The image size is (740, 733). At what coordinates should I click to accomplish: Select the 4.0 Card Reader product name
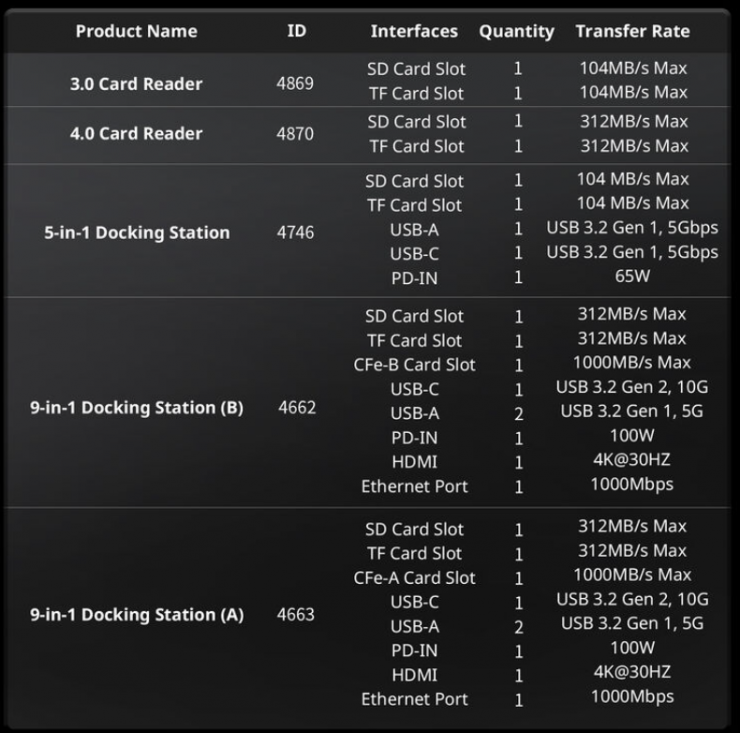(x=136, y=134)
